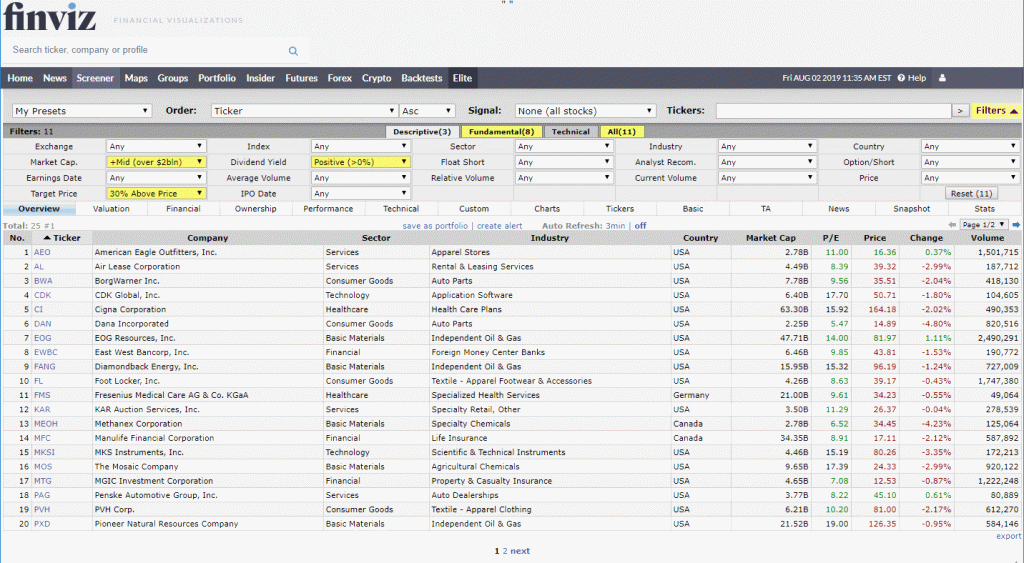Click the export link

pyautogui.click(x=1008, y=536)
